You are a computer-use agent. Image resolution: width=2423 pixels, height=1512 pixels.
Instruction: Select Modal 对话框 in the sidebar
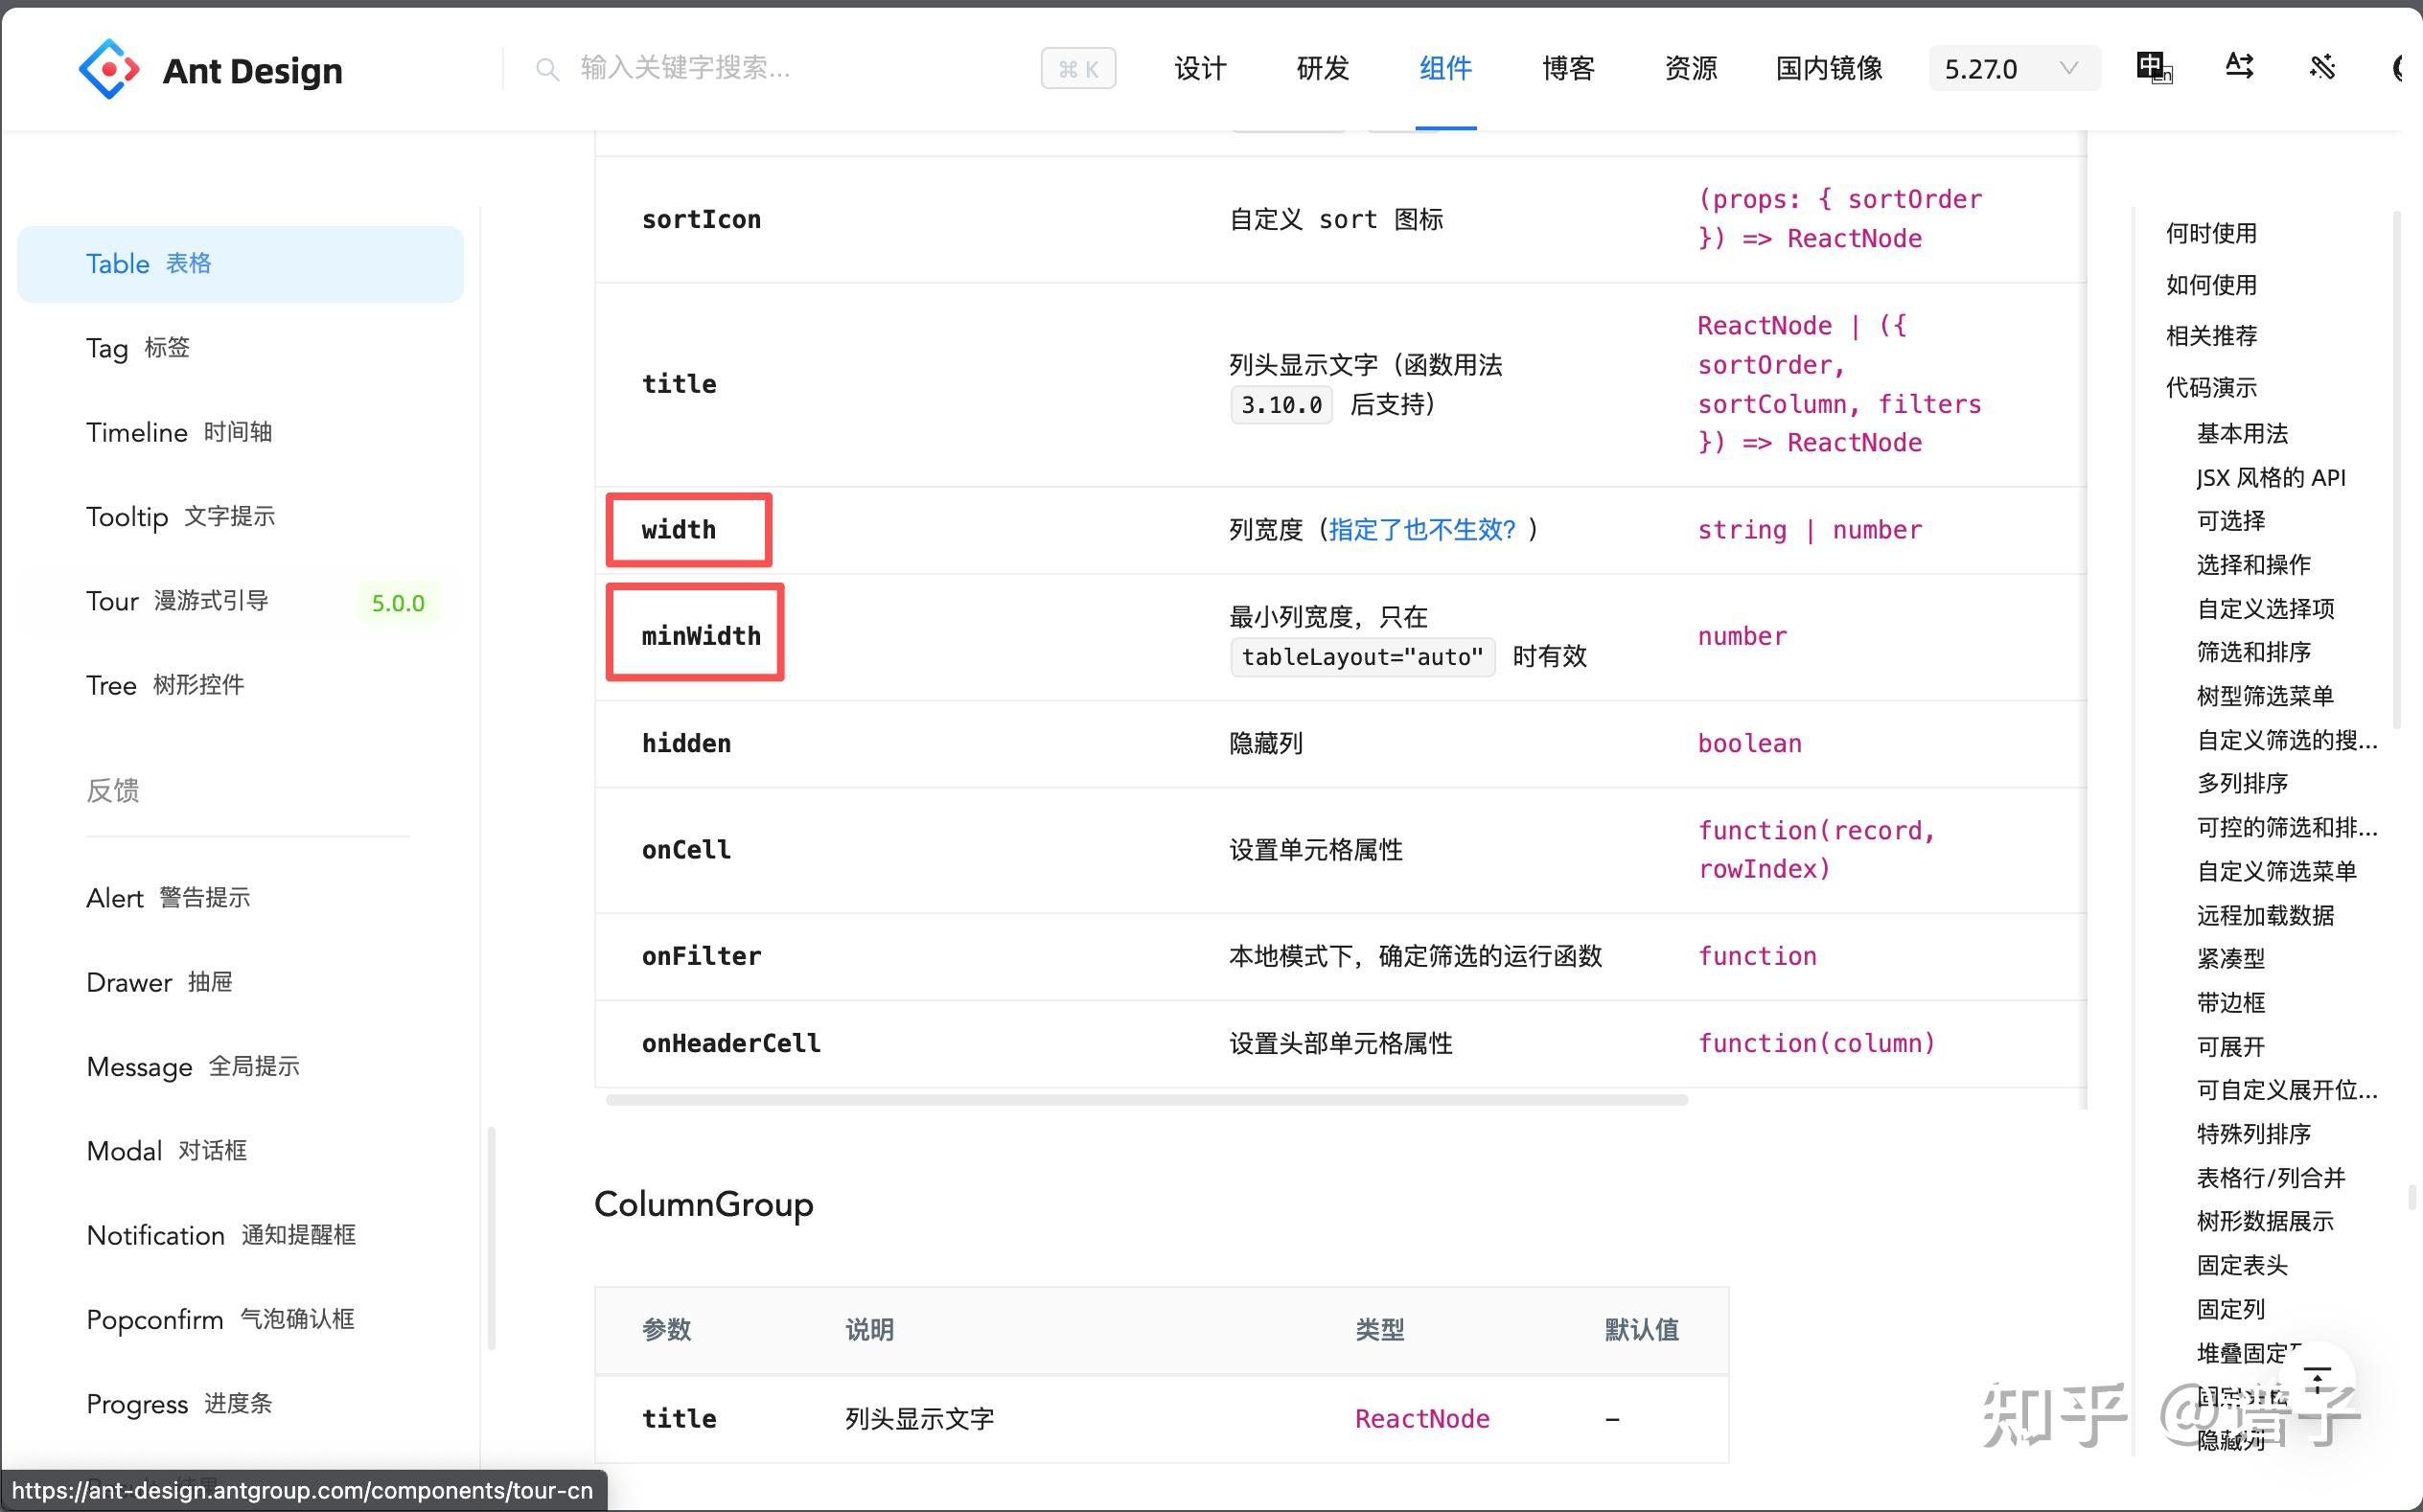(240, 1151)
